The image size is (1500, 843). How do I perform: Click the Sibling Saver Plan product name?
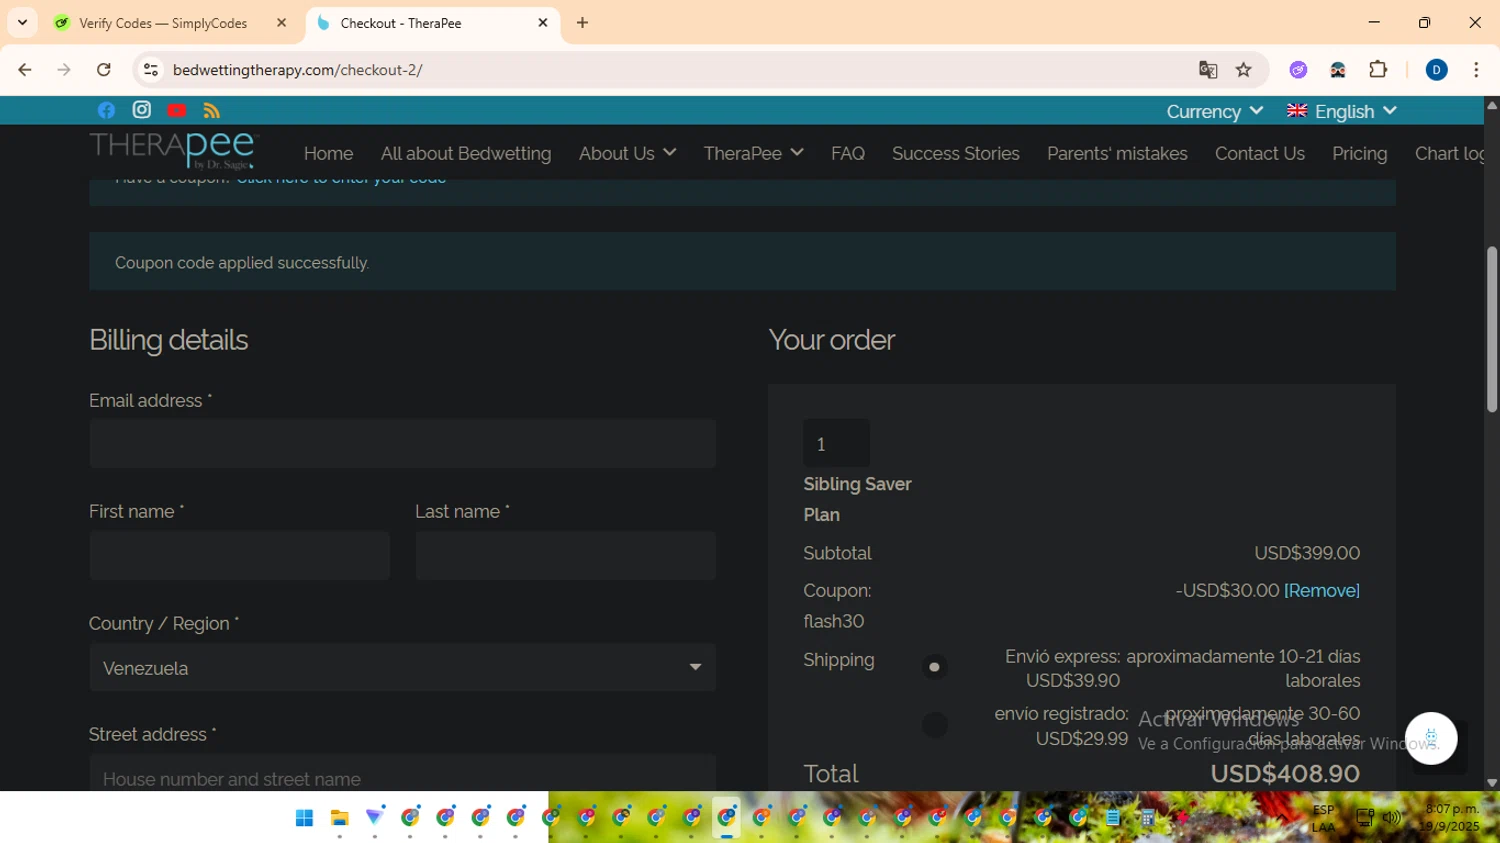tap(857, 499)
